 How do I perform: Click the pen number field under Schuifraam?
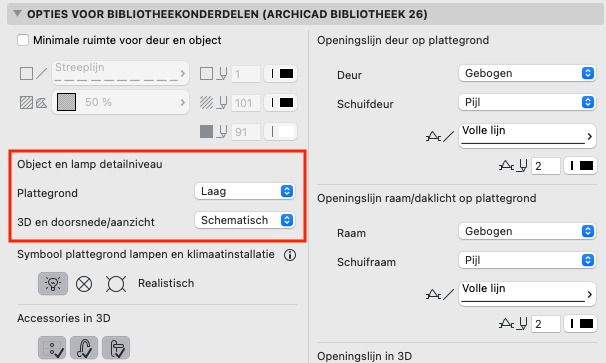pos(546,324)
